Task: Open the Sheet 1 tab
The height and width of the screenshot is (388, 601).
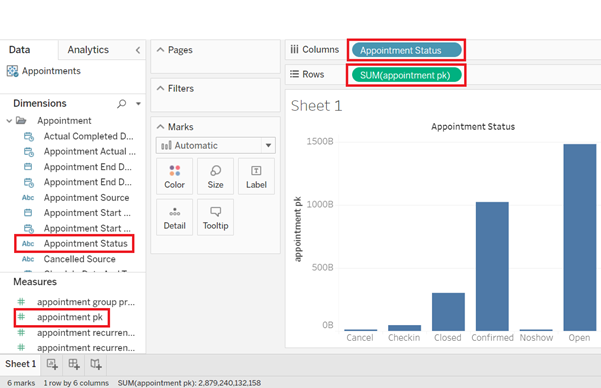Action: pyautogui.click(x=20, y=364)
